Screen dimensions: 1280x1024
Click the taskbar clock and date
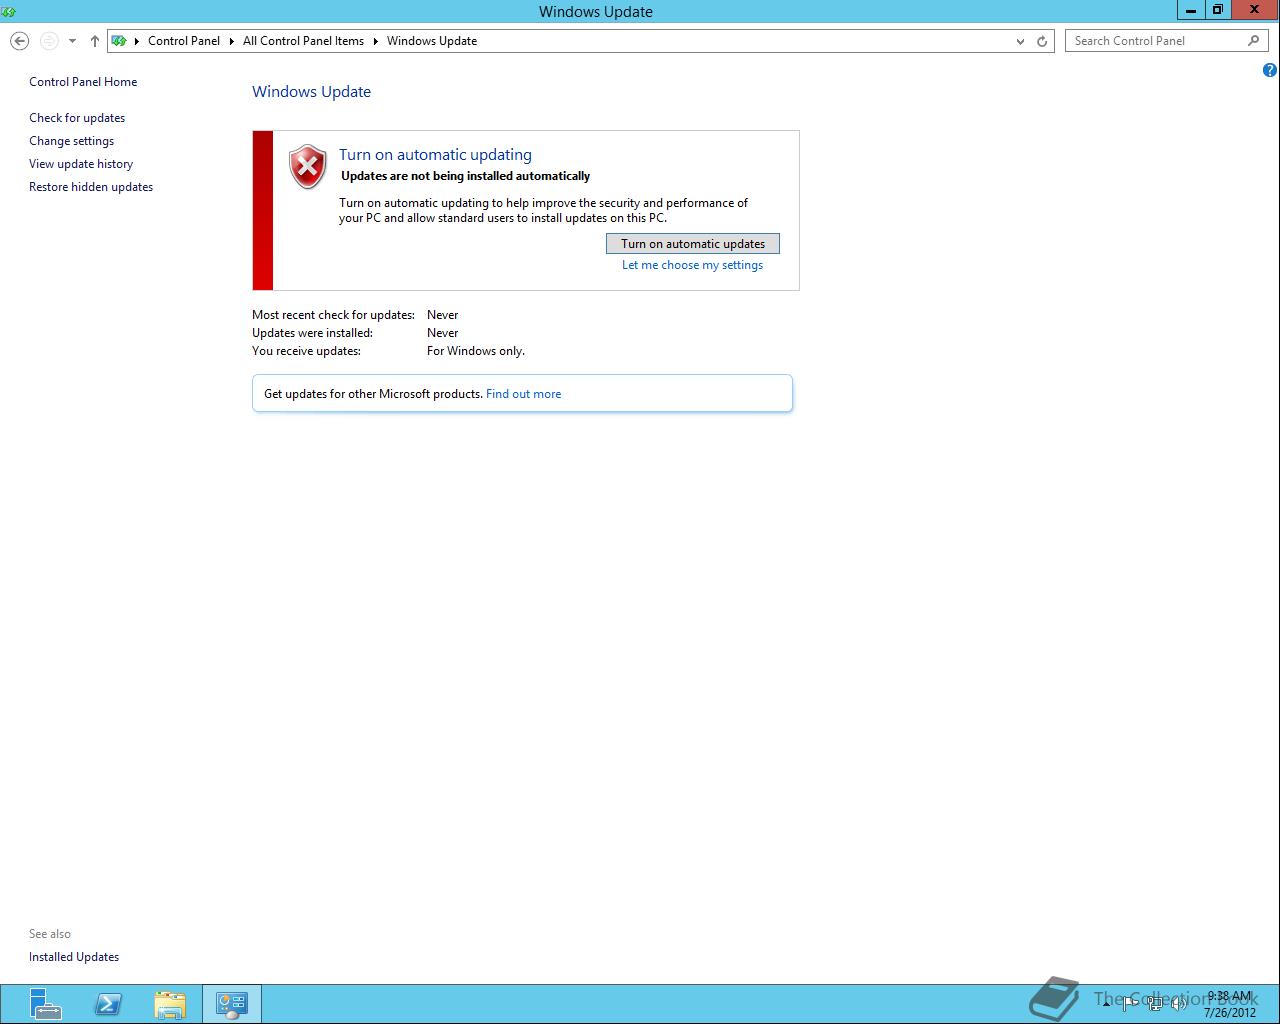tap(1230, 1004)
